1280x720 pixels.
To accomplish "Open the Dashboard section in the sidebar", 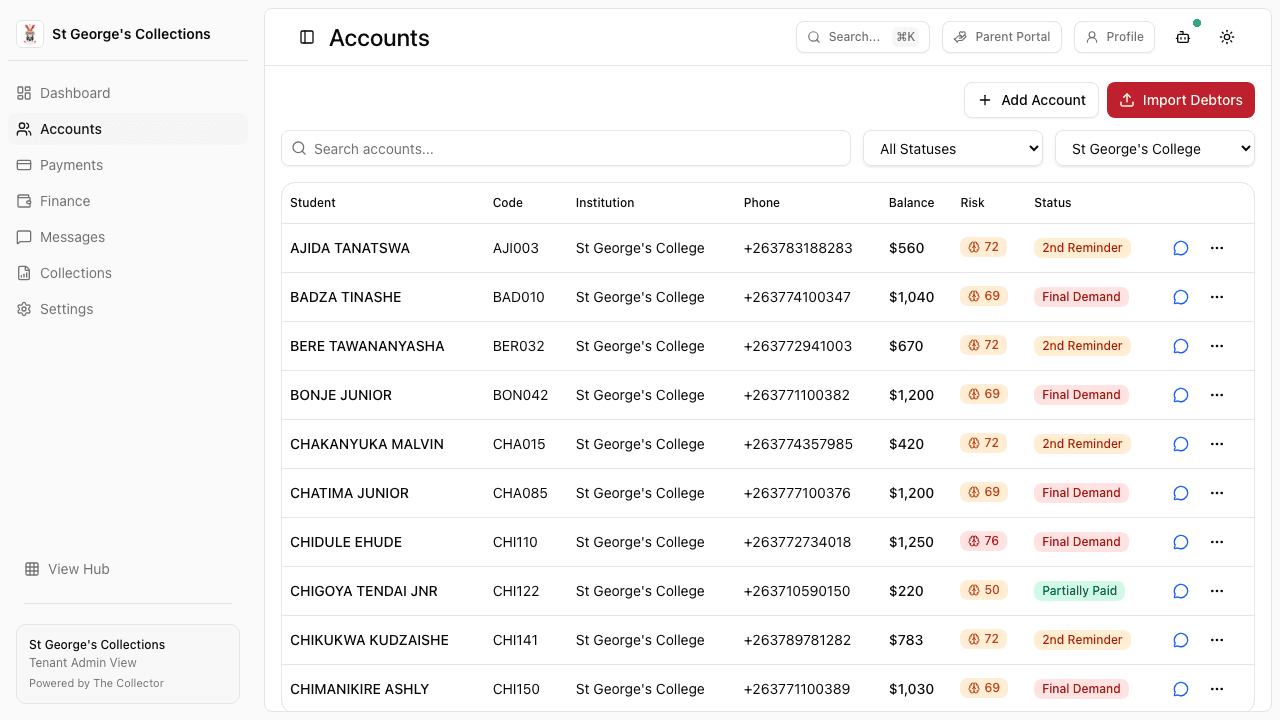I will (74, 93).
